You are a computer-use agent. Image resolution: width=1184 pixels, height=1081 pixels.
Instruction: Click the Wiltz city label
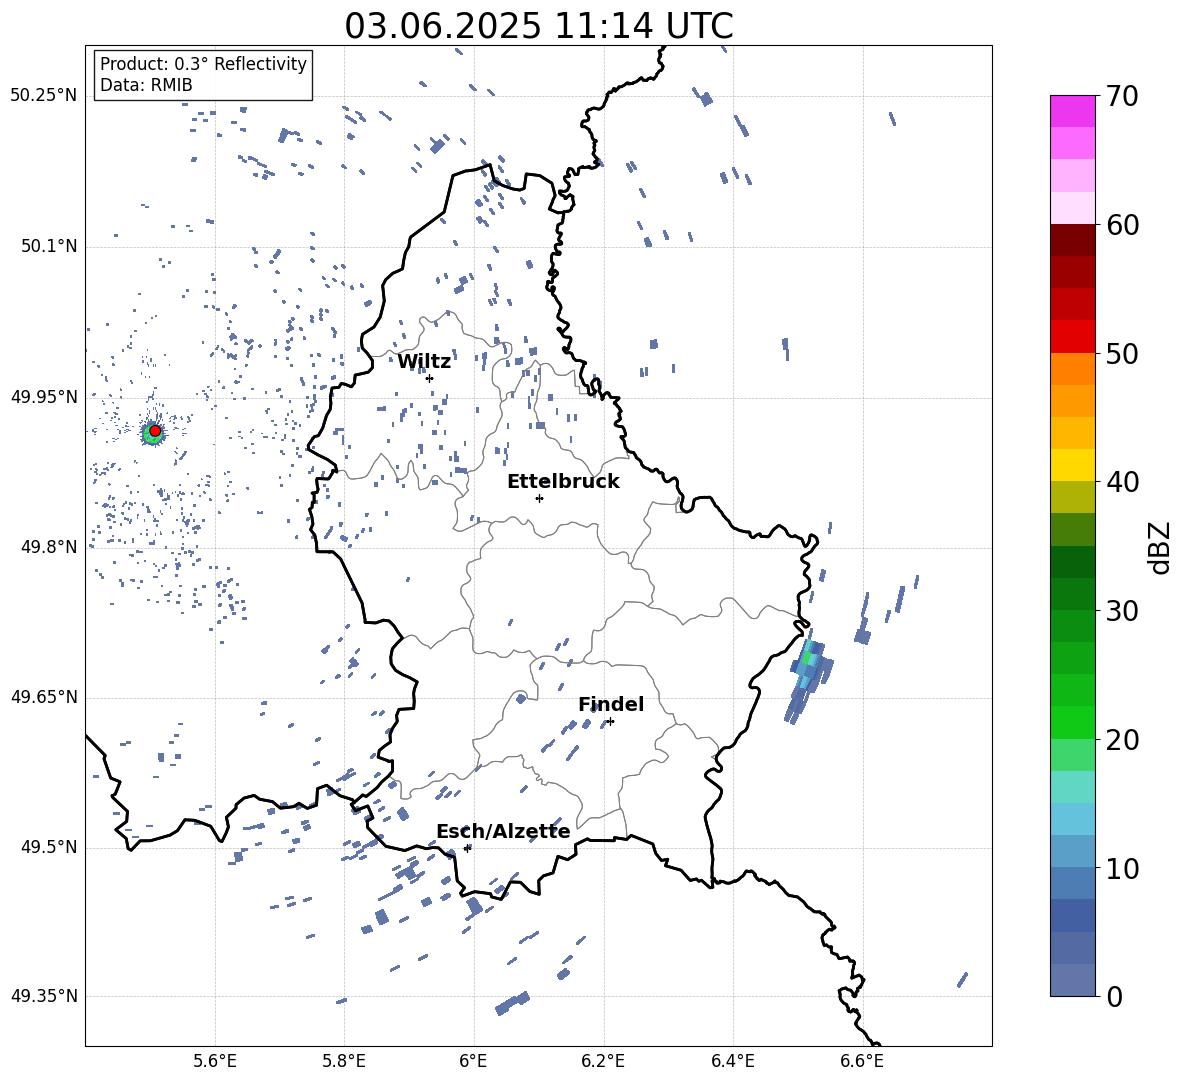point(424,362)
